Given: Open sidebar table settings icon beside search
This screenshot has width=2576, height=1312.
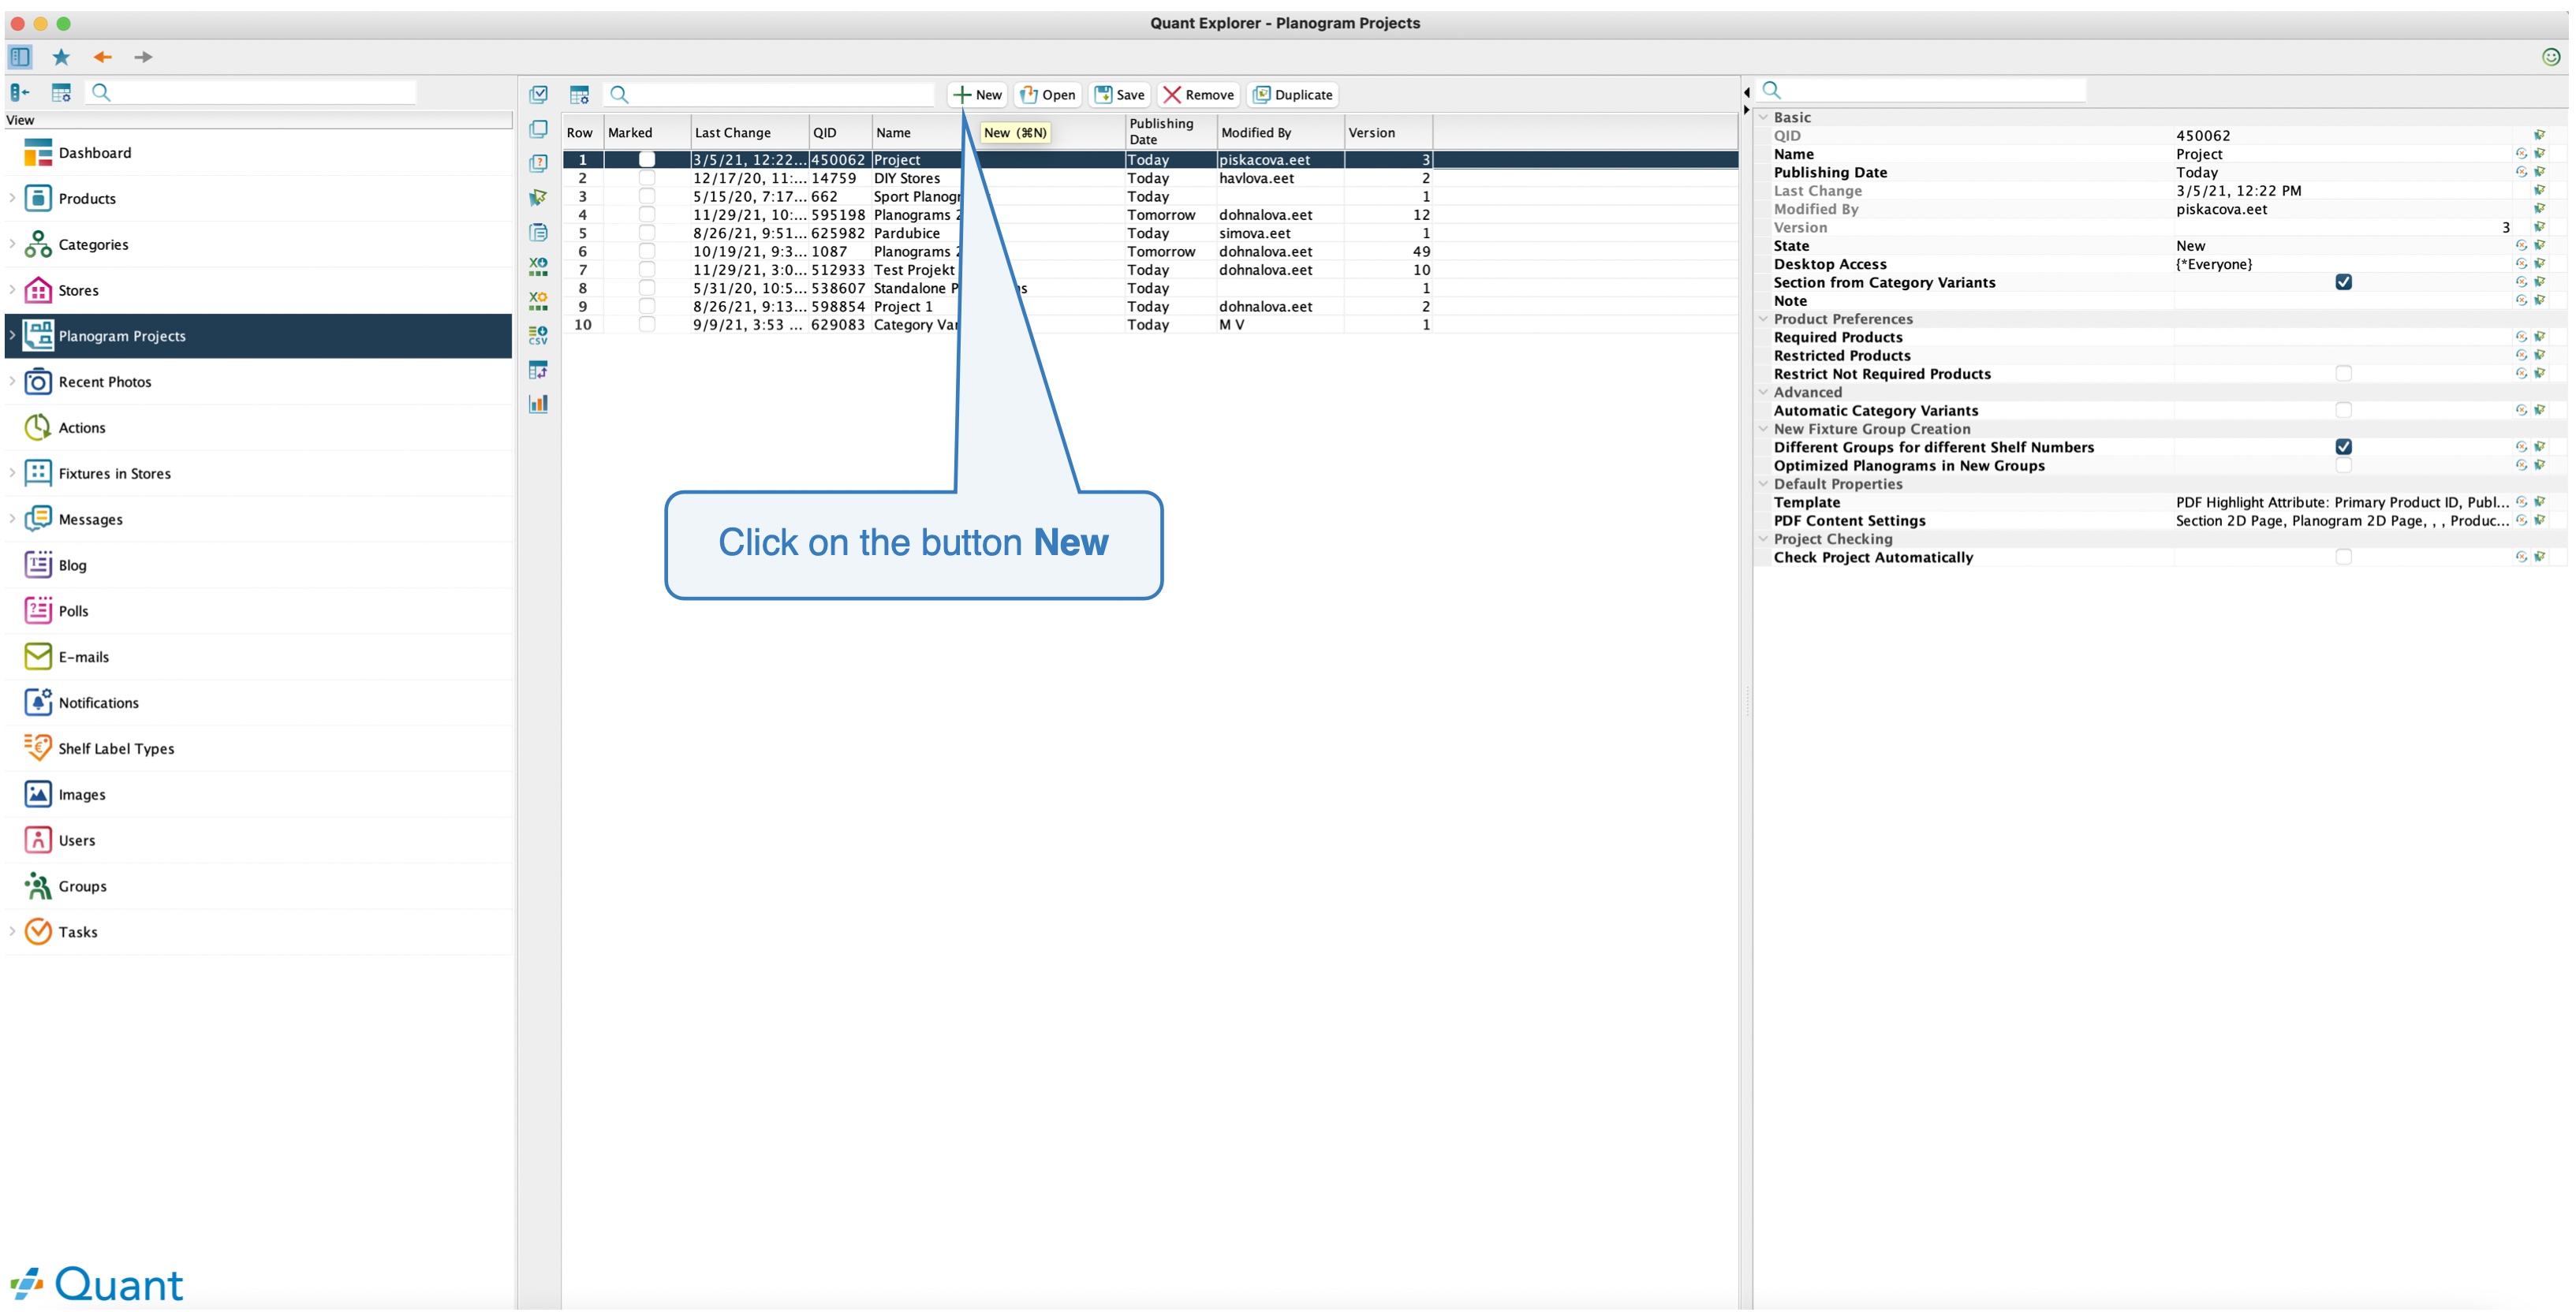Looking at the screenshot, I should click(61, 93).
